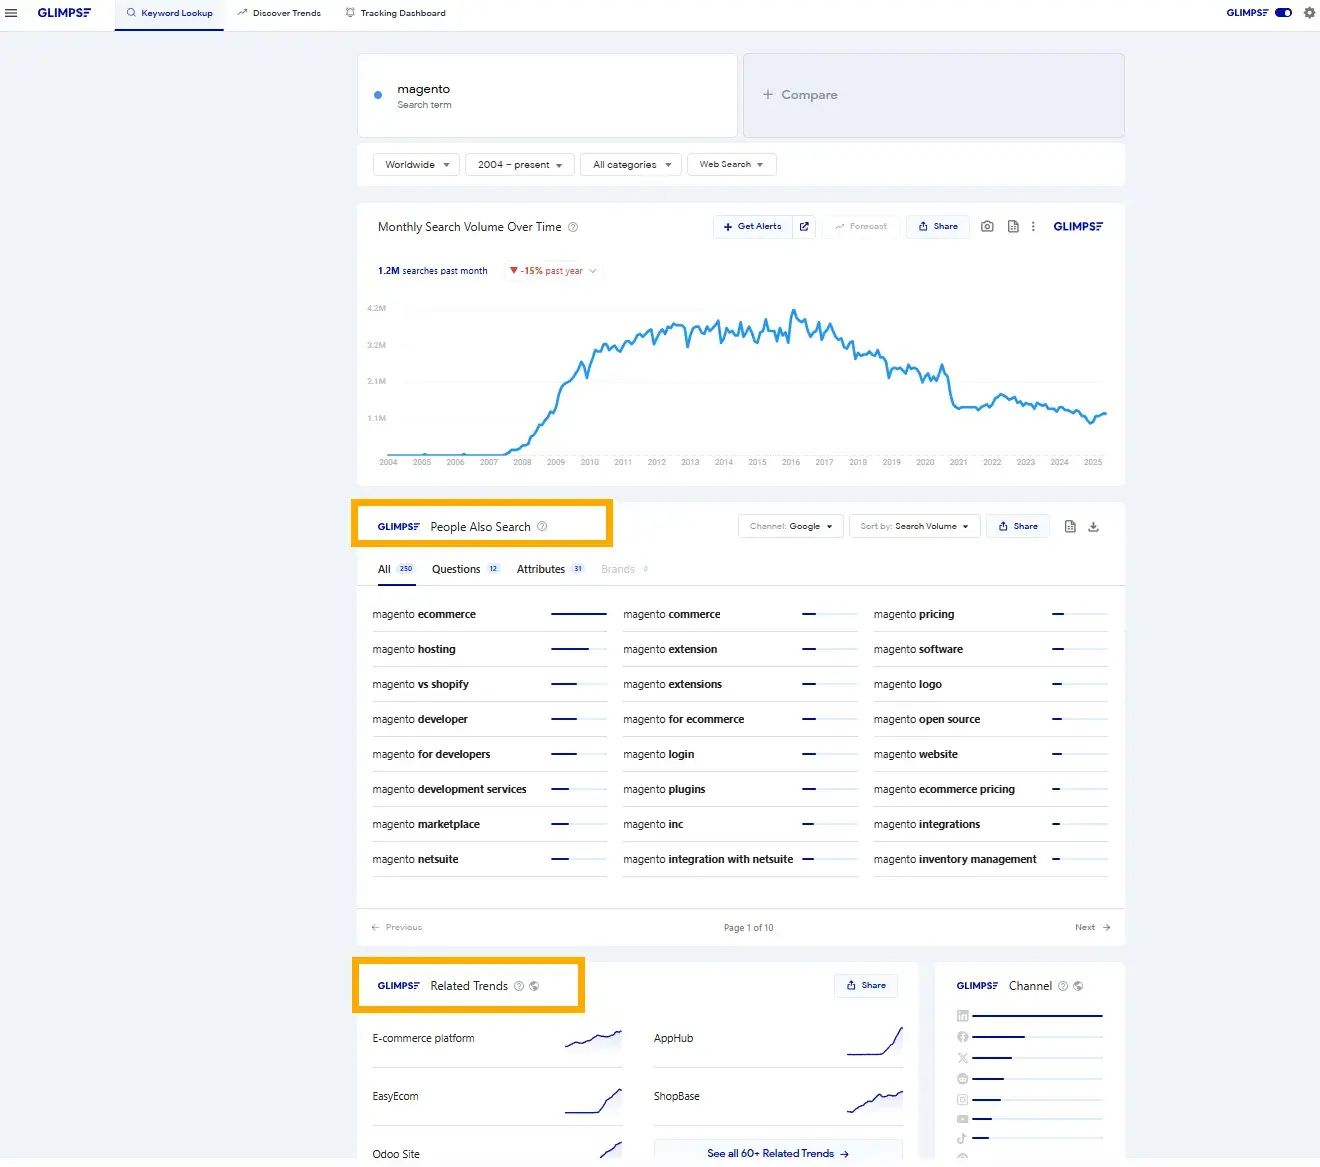Expand the Sort by Search Volume dropdown

pyautogui.click(x=913, y=526)
